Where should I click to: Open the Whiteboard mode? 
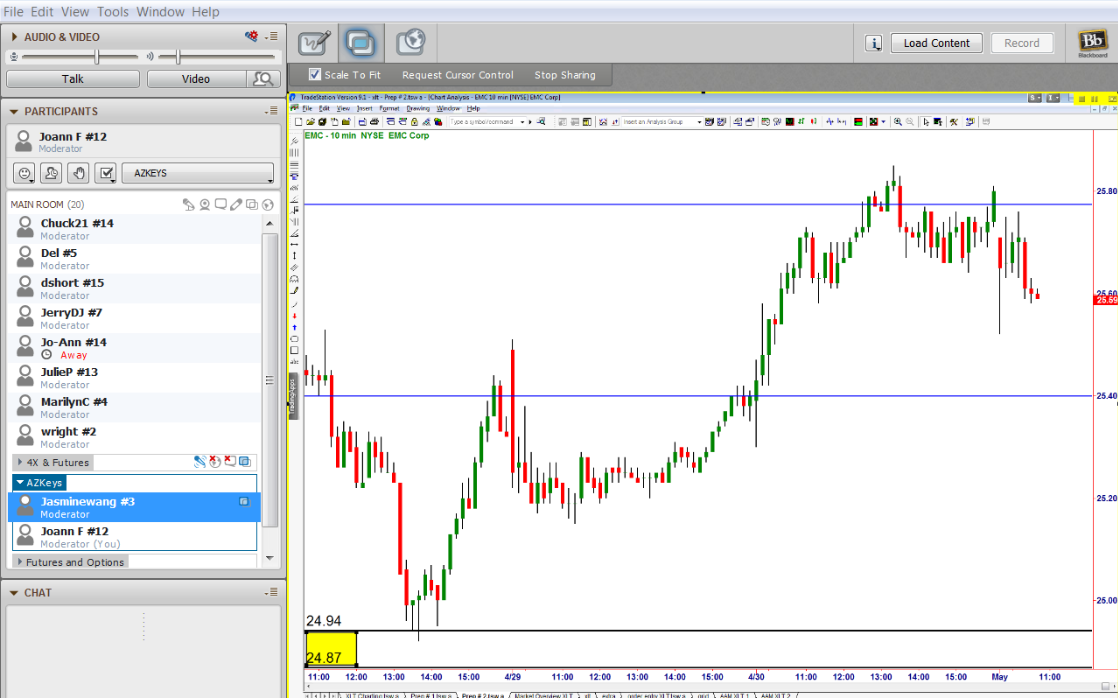315,43
